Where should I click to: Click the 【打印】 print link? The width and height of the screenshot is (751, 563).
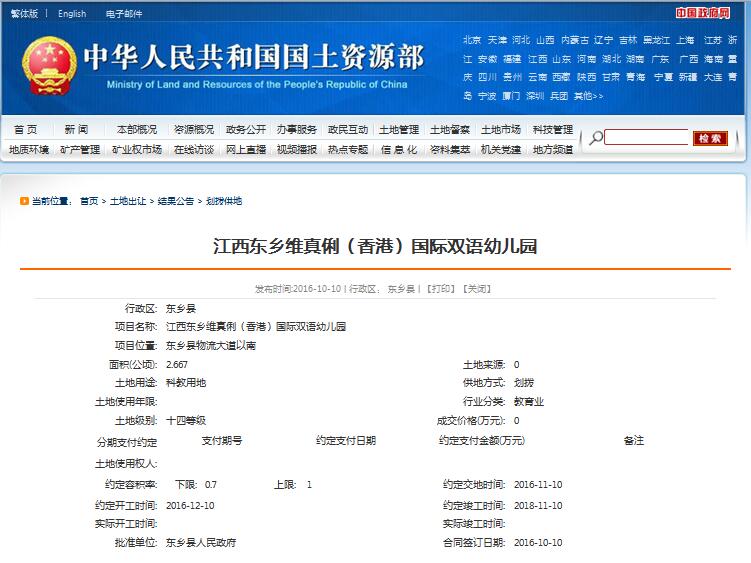tap(440, 289)
